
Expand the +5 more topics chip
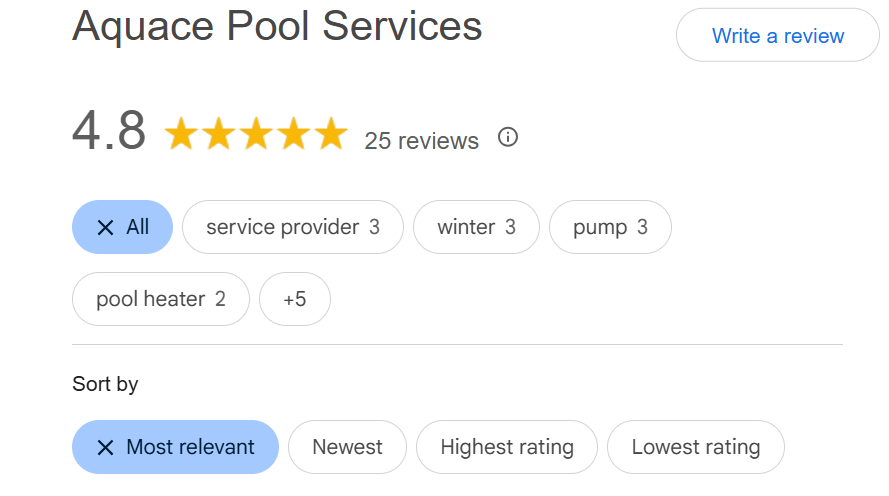295,299
